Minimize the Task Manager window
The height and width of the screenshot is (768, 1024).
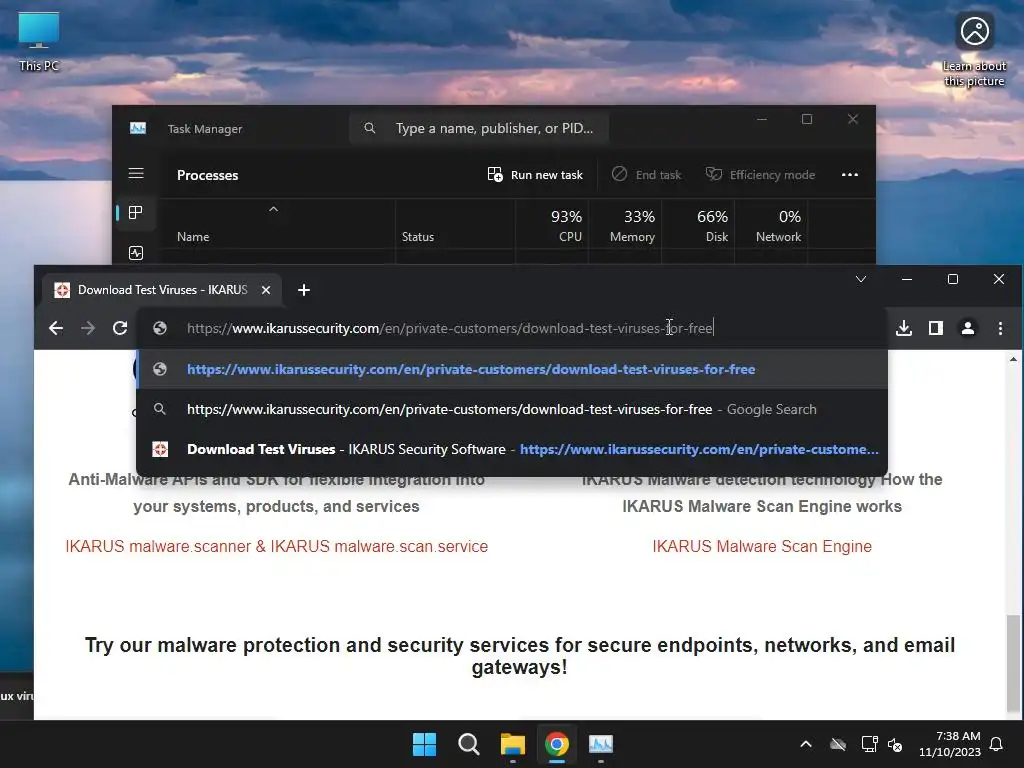coord(761,120)
